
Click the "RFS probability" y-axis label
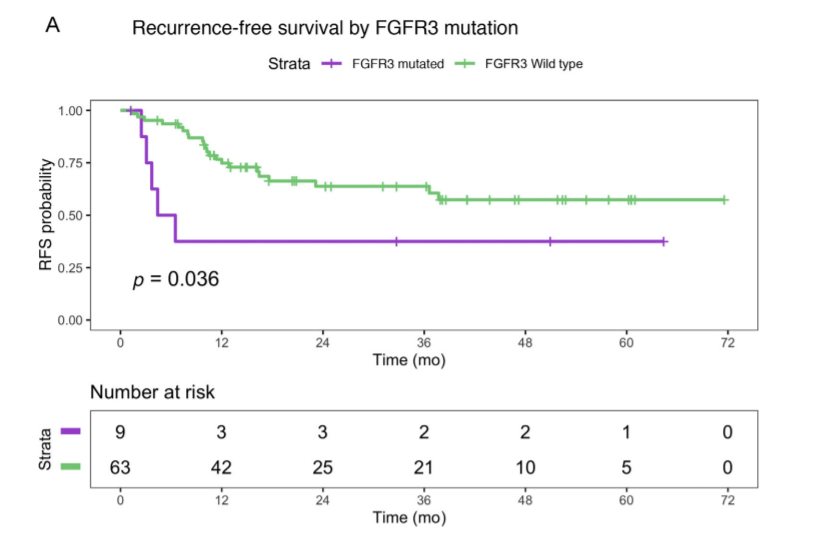coord(46,214)
